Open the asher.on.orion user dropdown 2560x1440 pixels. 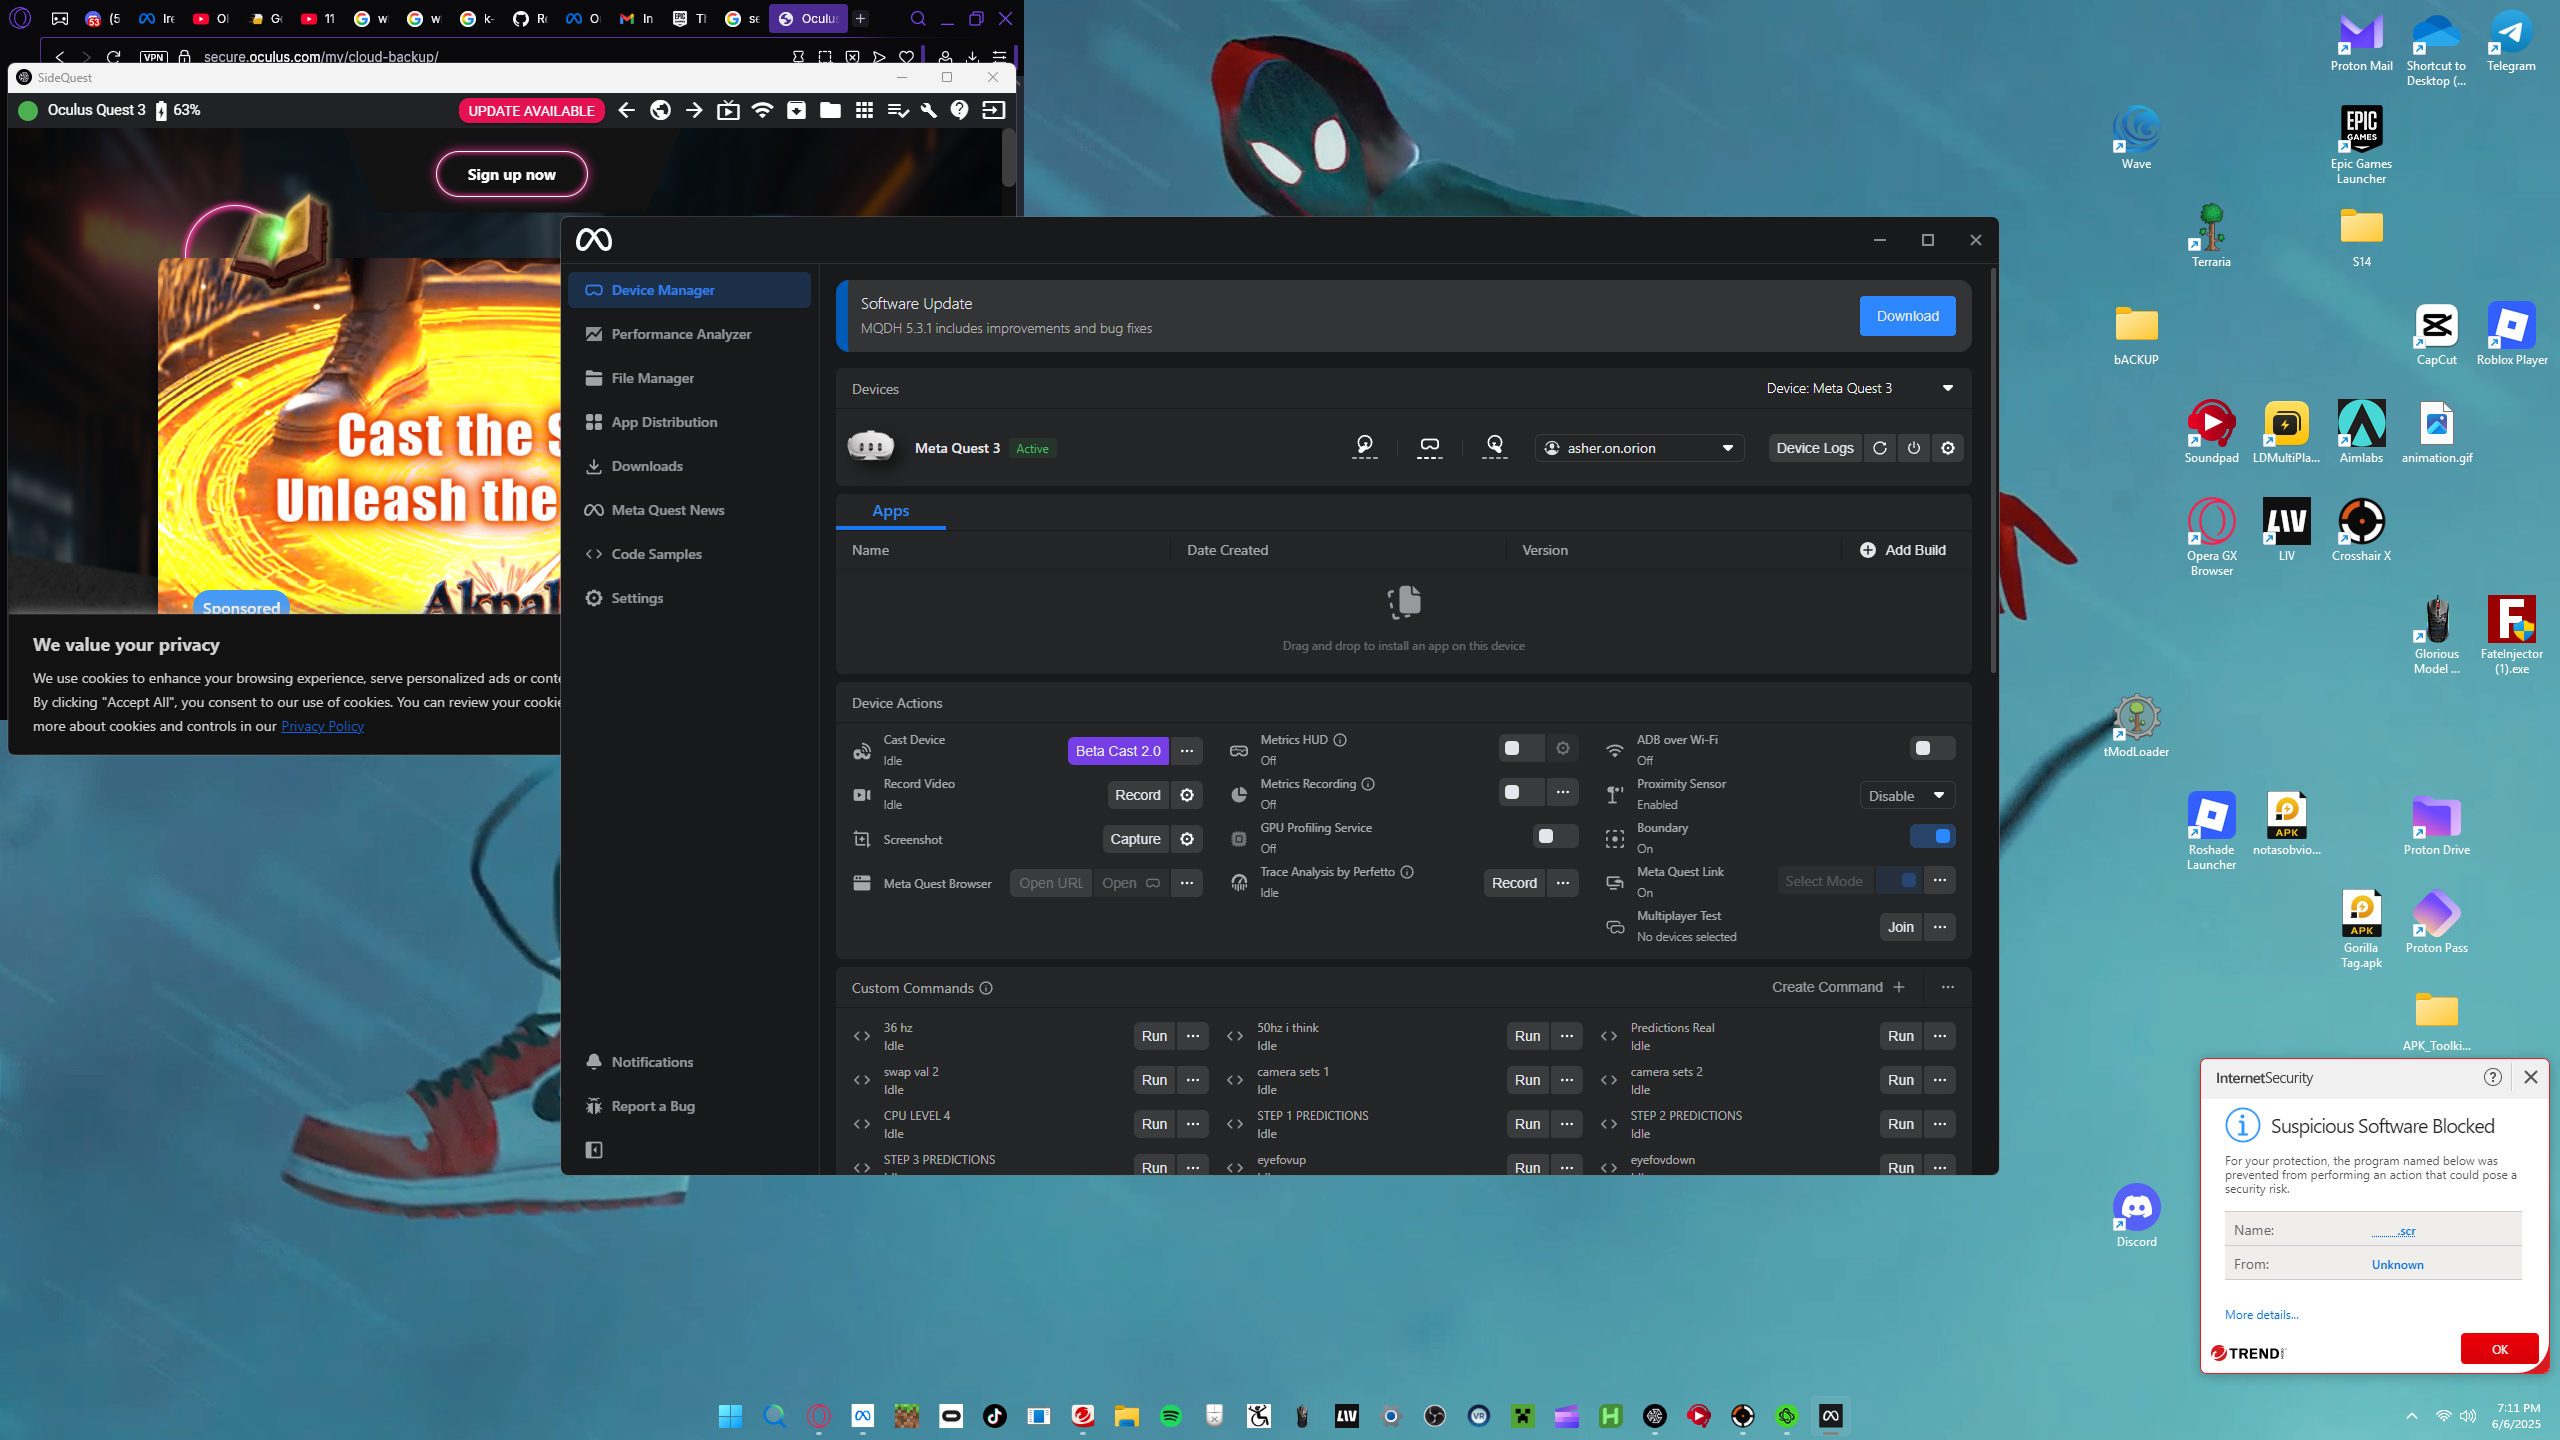(1639, 448)
